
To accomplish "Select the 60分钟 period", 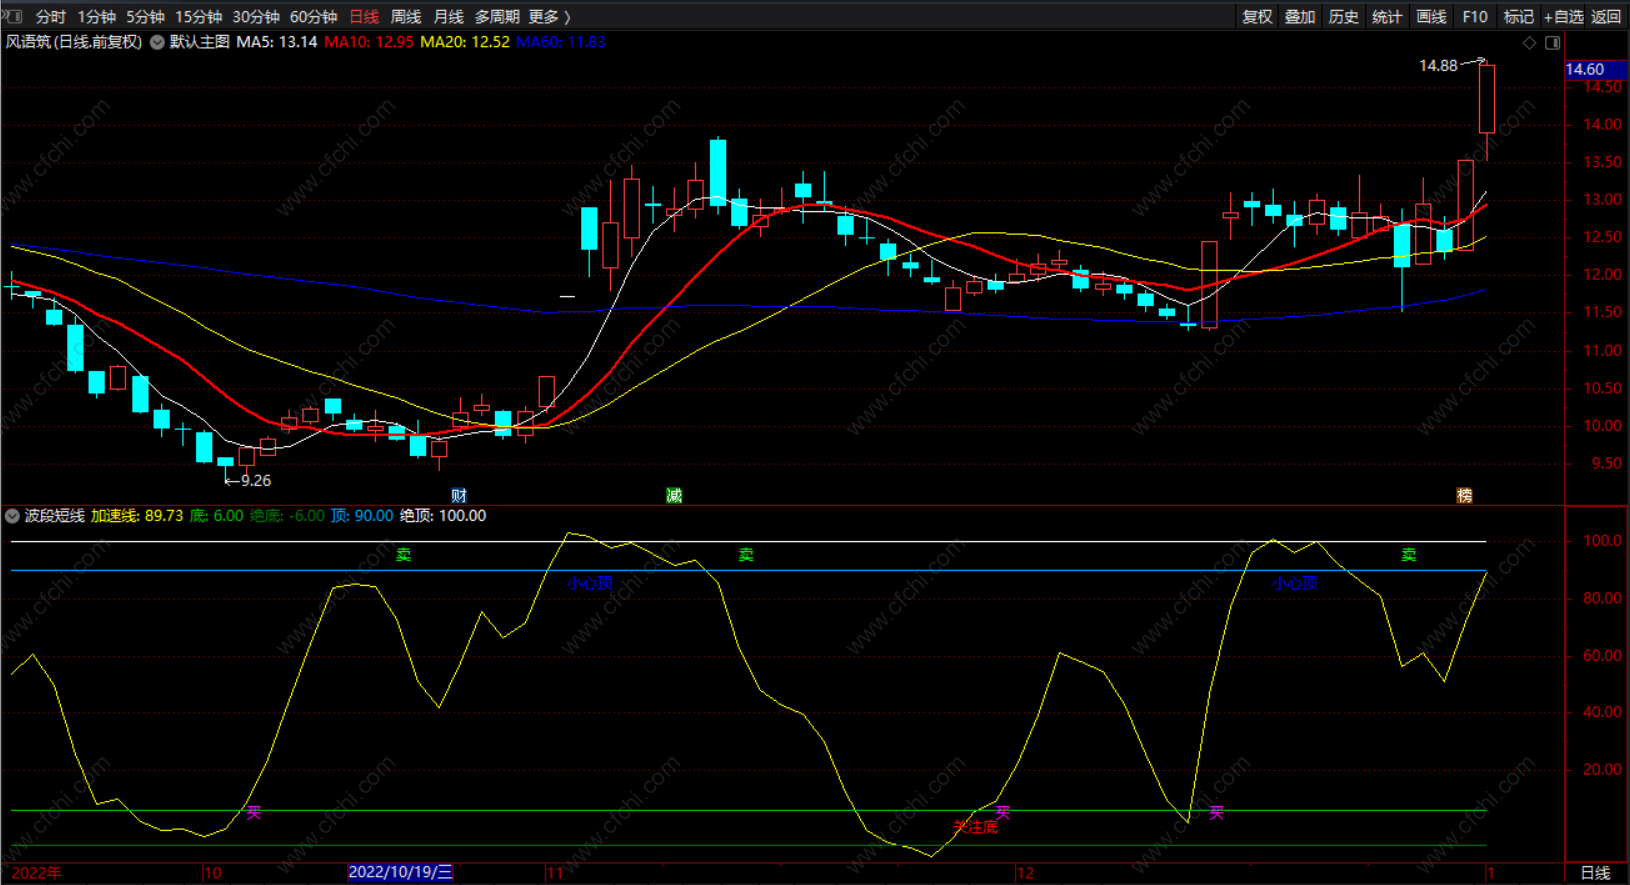I will tap(313, 17).
